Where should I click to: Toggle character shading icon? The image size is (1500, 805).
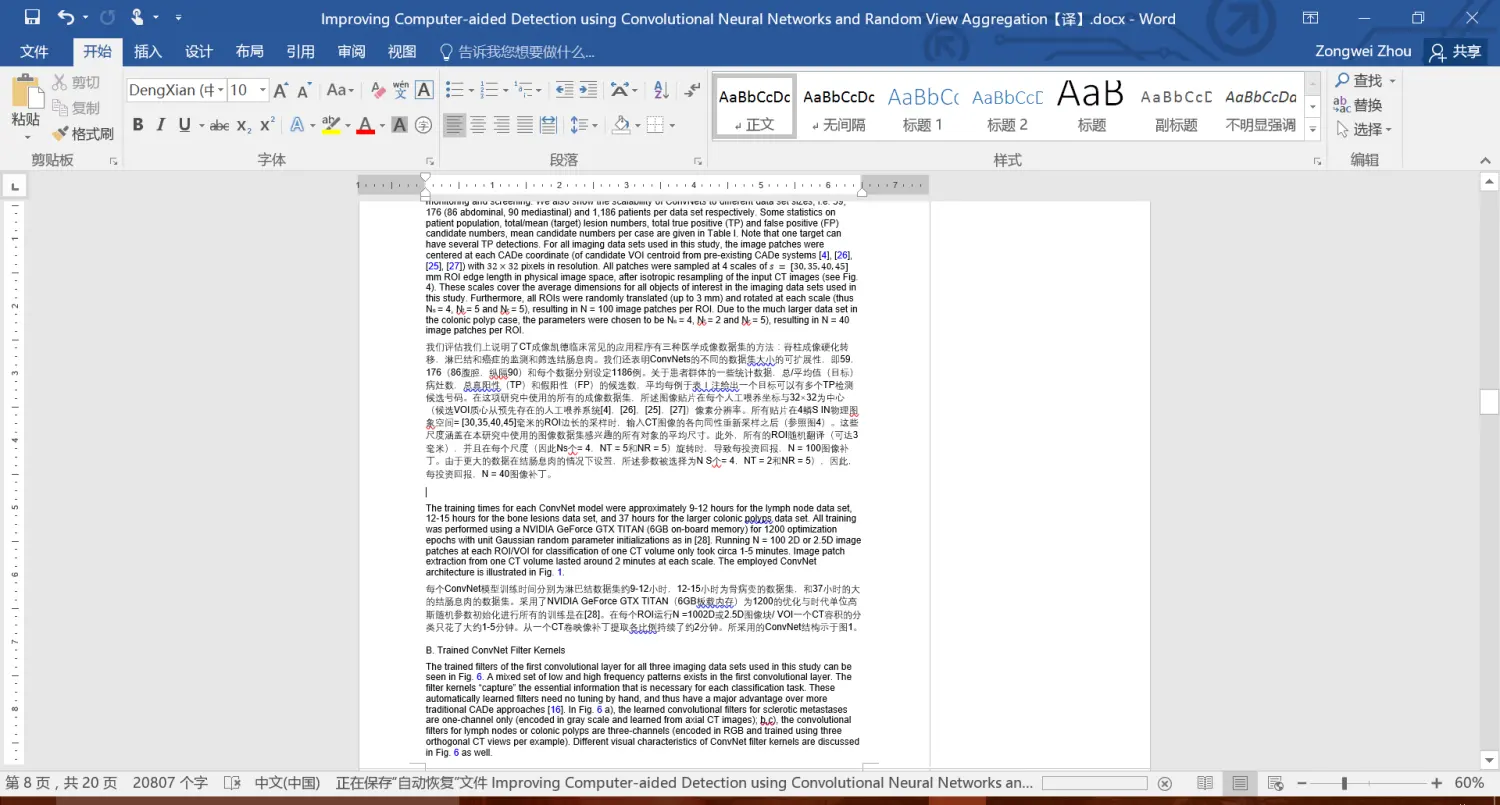(x=399, y=125)
